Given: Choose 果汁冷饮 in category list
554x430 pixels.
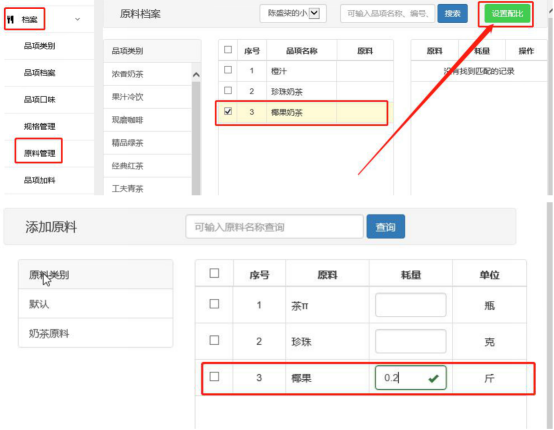Looking at the screenshot, I should (148, 97).
